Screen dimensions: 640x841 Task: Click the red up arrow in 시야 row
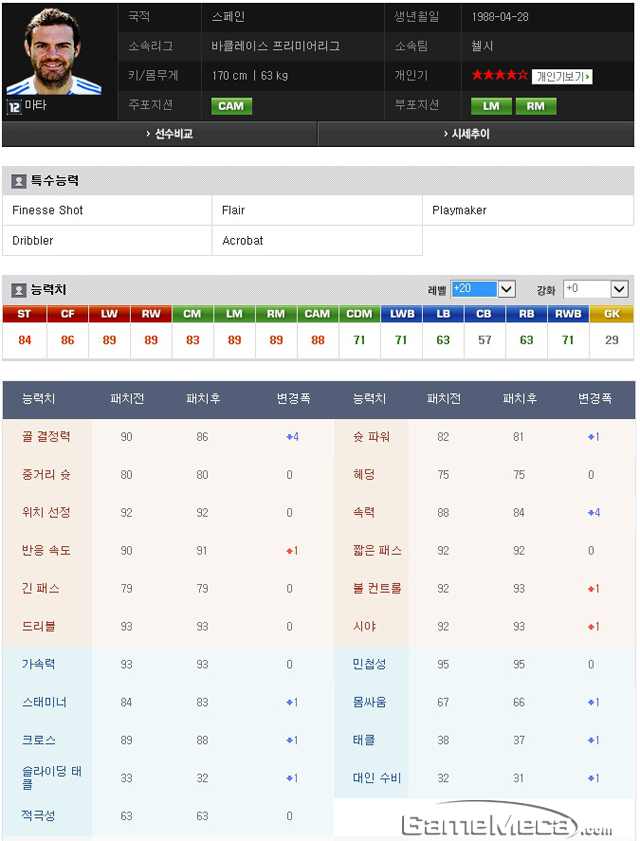click(x=590, y=626)
